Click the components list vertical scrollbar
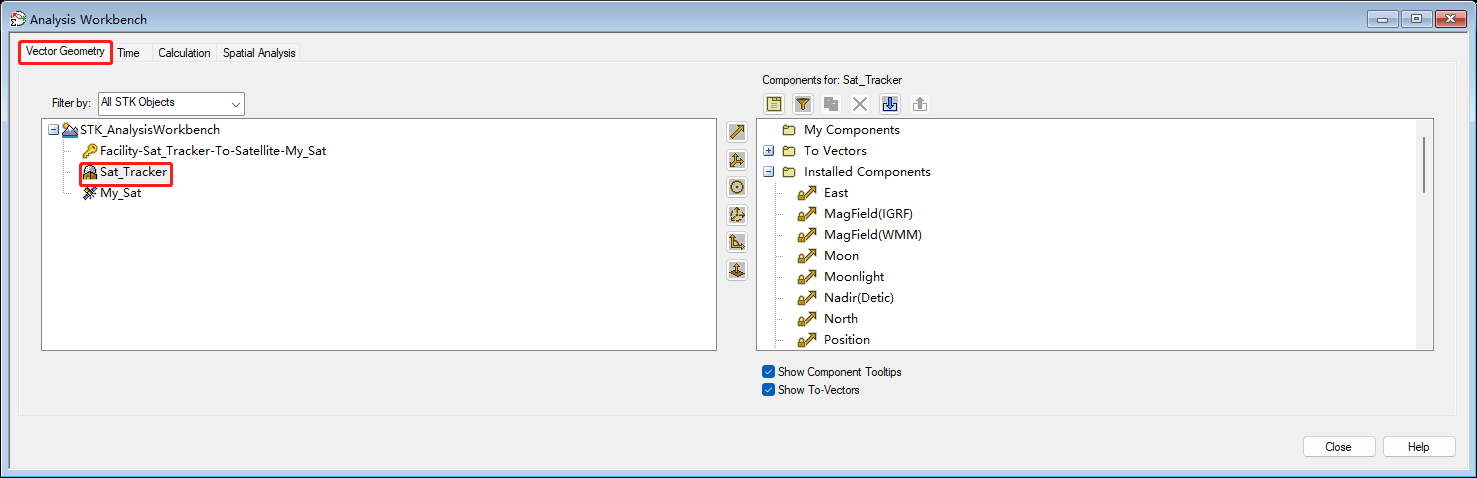 coord(1423,165)
